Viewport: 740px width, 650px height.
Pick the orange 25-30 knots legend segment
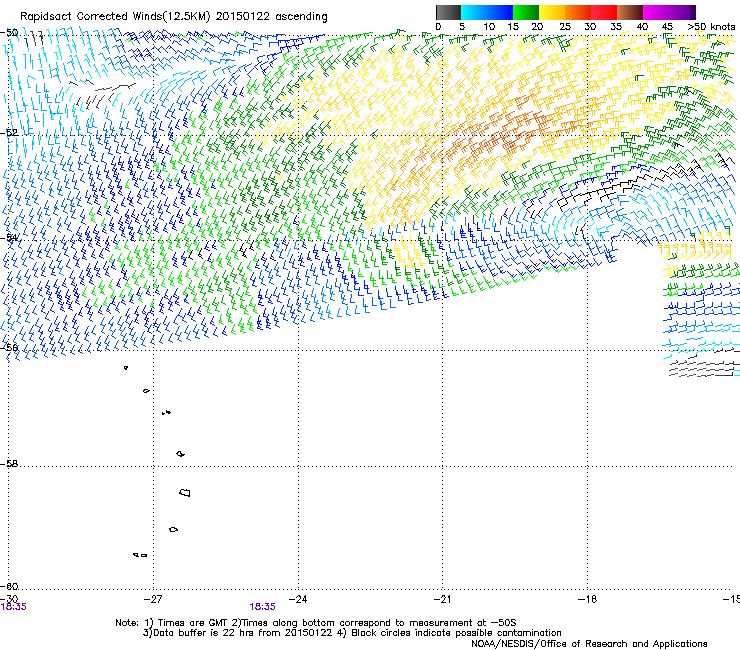[x=578, y=12]
